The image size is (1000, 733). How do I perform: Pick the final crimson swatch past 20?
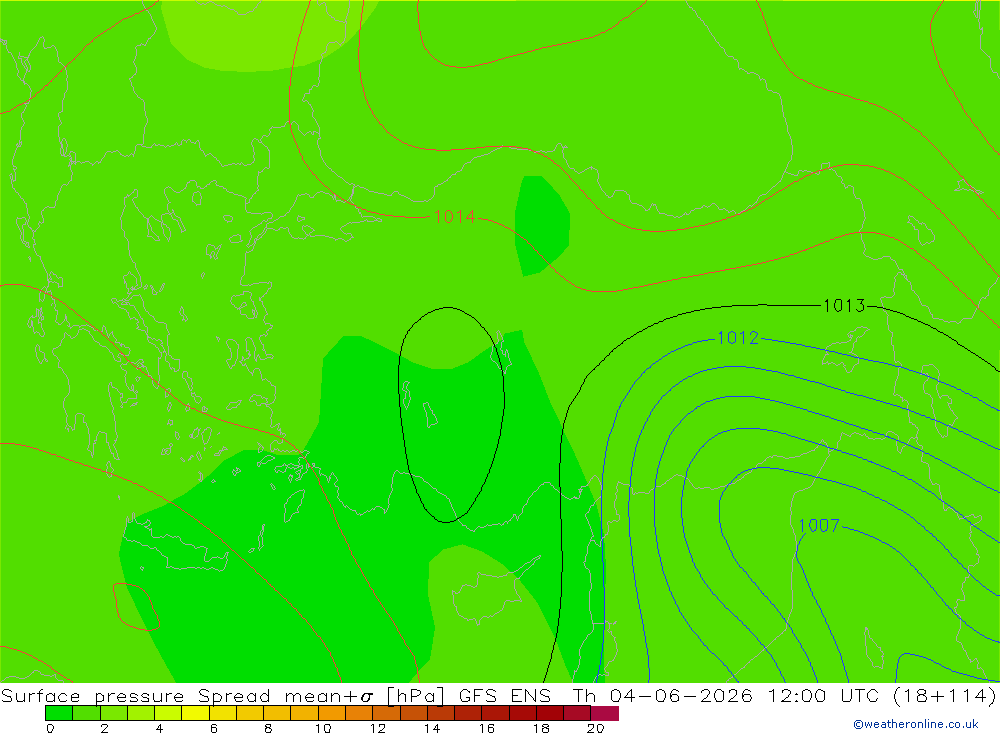[x=605, y=713]
